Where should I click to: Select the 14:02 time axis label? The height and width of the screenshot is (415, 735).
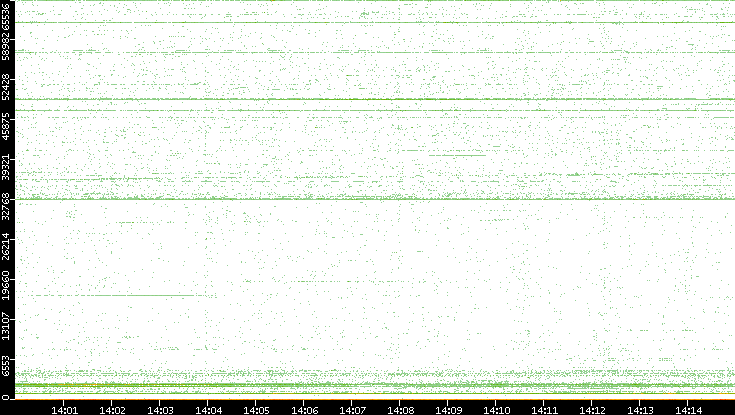[x=112, y=410]
